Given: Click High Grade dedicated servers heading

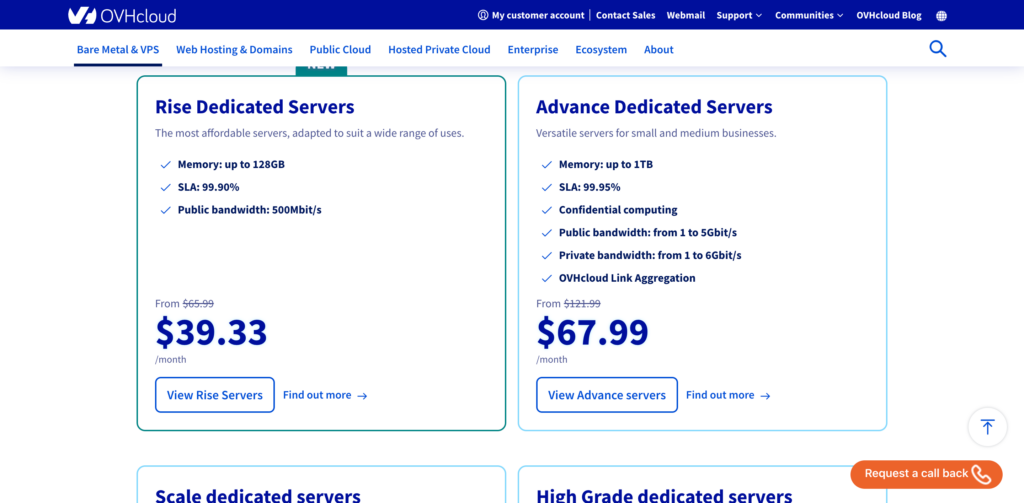Looking at the screenshot, I should [664, 495].
